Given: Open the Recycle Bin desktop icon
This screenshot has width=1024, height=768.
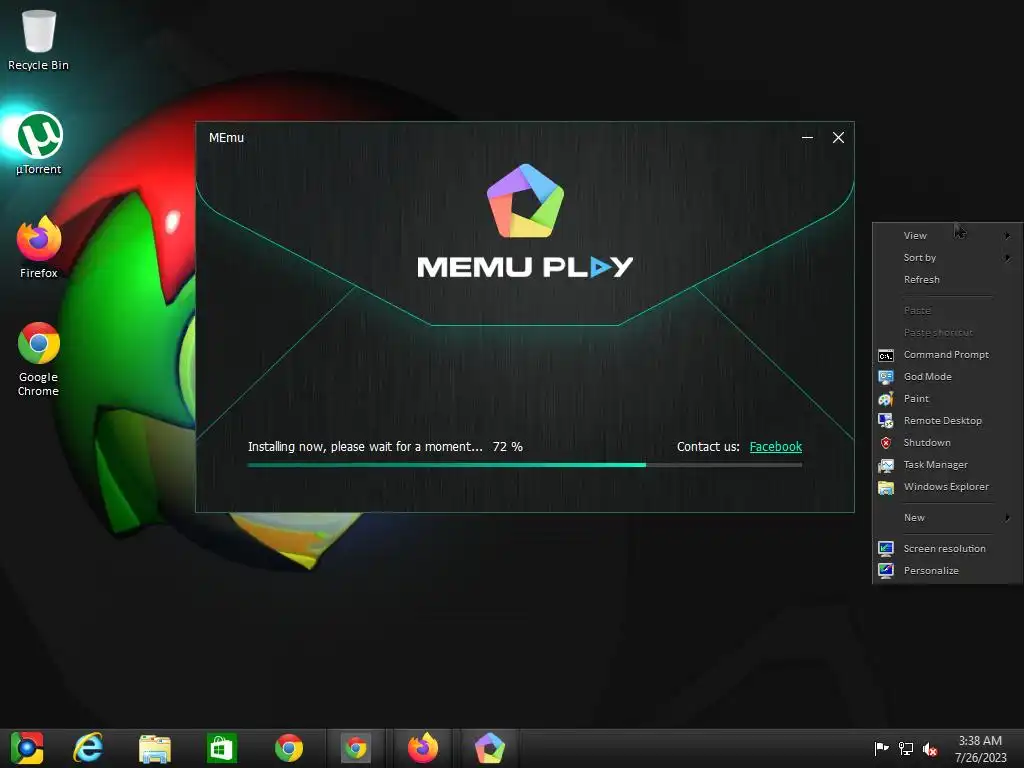Looking at the screenshot, I should click(39, 39).
